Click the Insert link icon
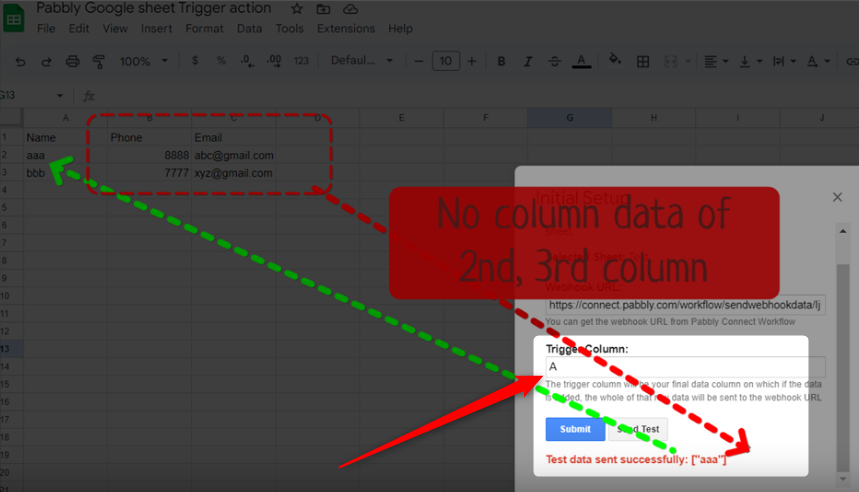859x492 pixels. [x=852, y=61]
